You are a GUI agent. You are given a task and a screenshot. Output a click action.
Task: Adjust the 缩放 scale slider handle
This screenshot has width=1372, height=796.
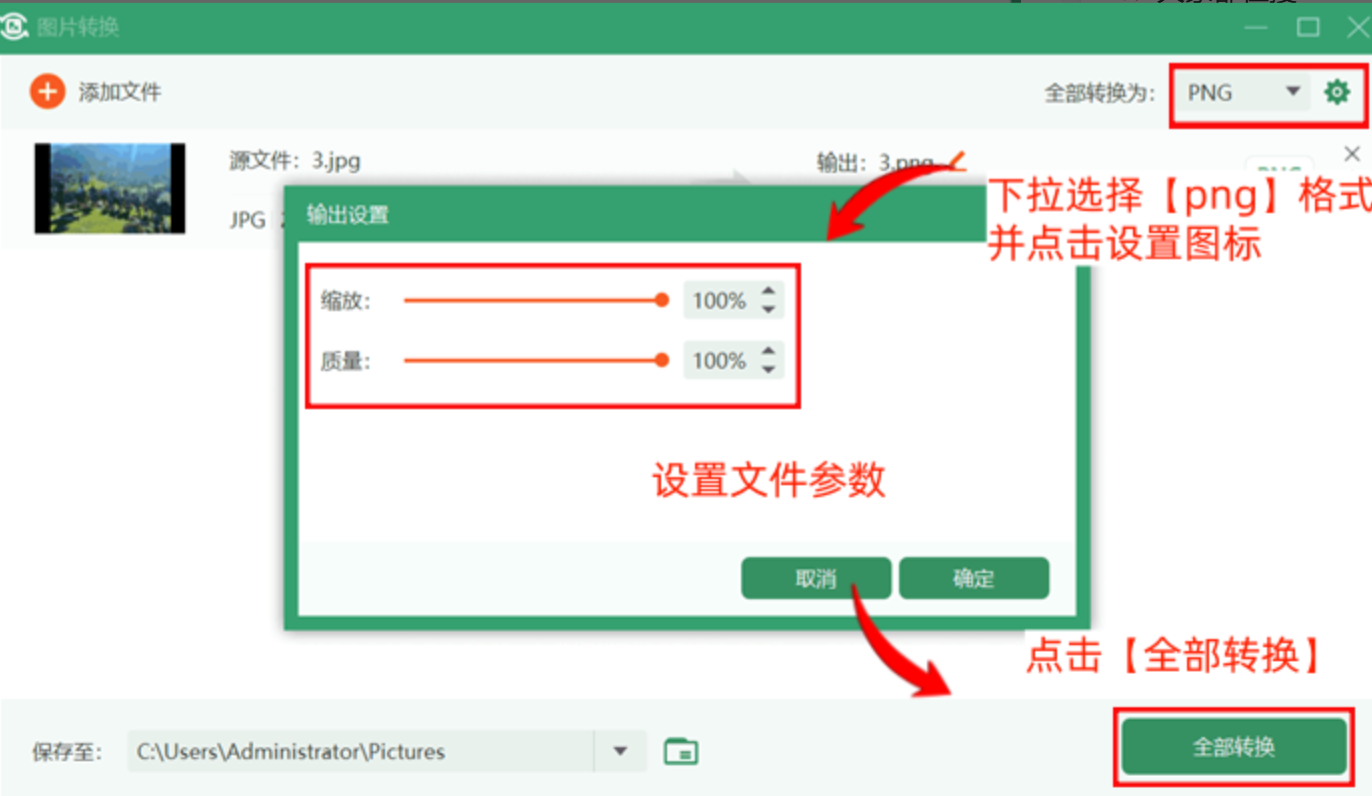point(661,300)
